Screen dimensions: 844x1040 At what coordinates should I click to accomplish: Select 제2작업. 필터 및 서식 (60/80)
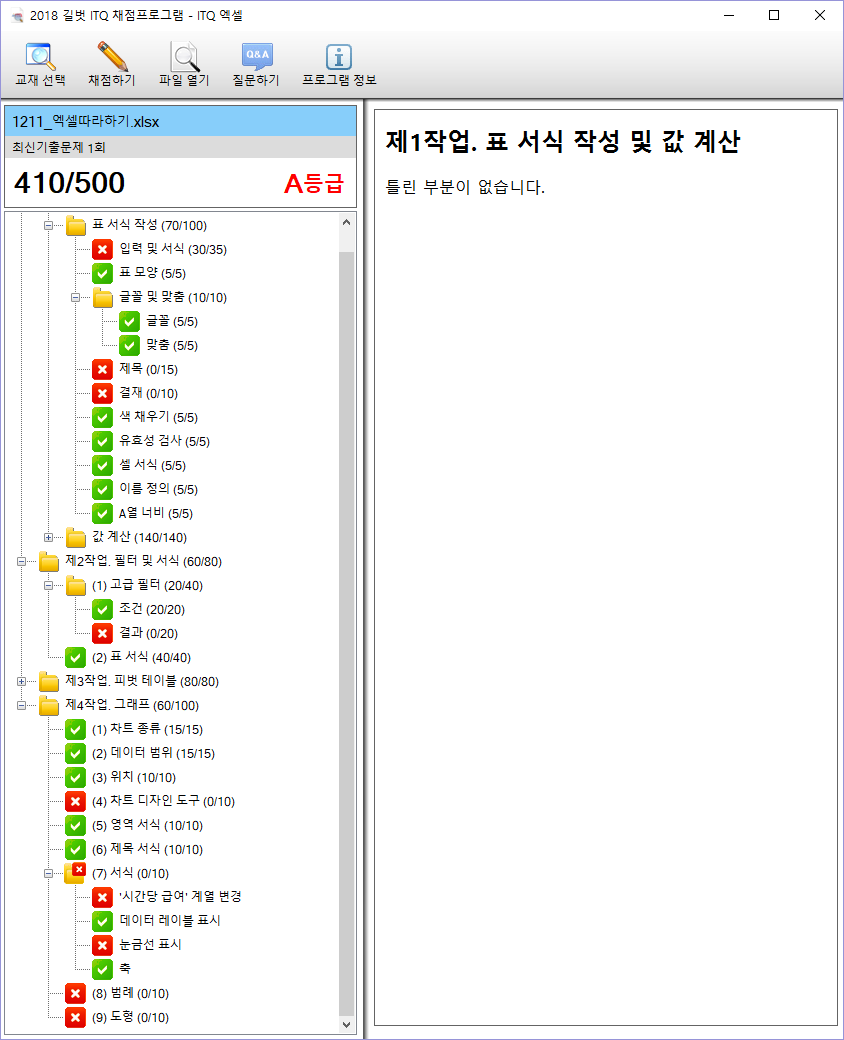click(x=143, y=562)
